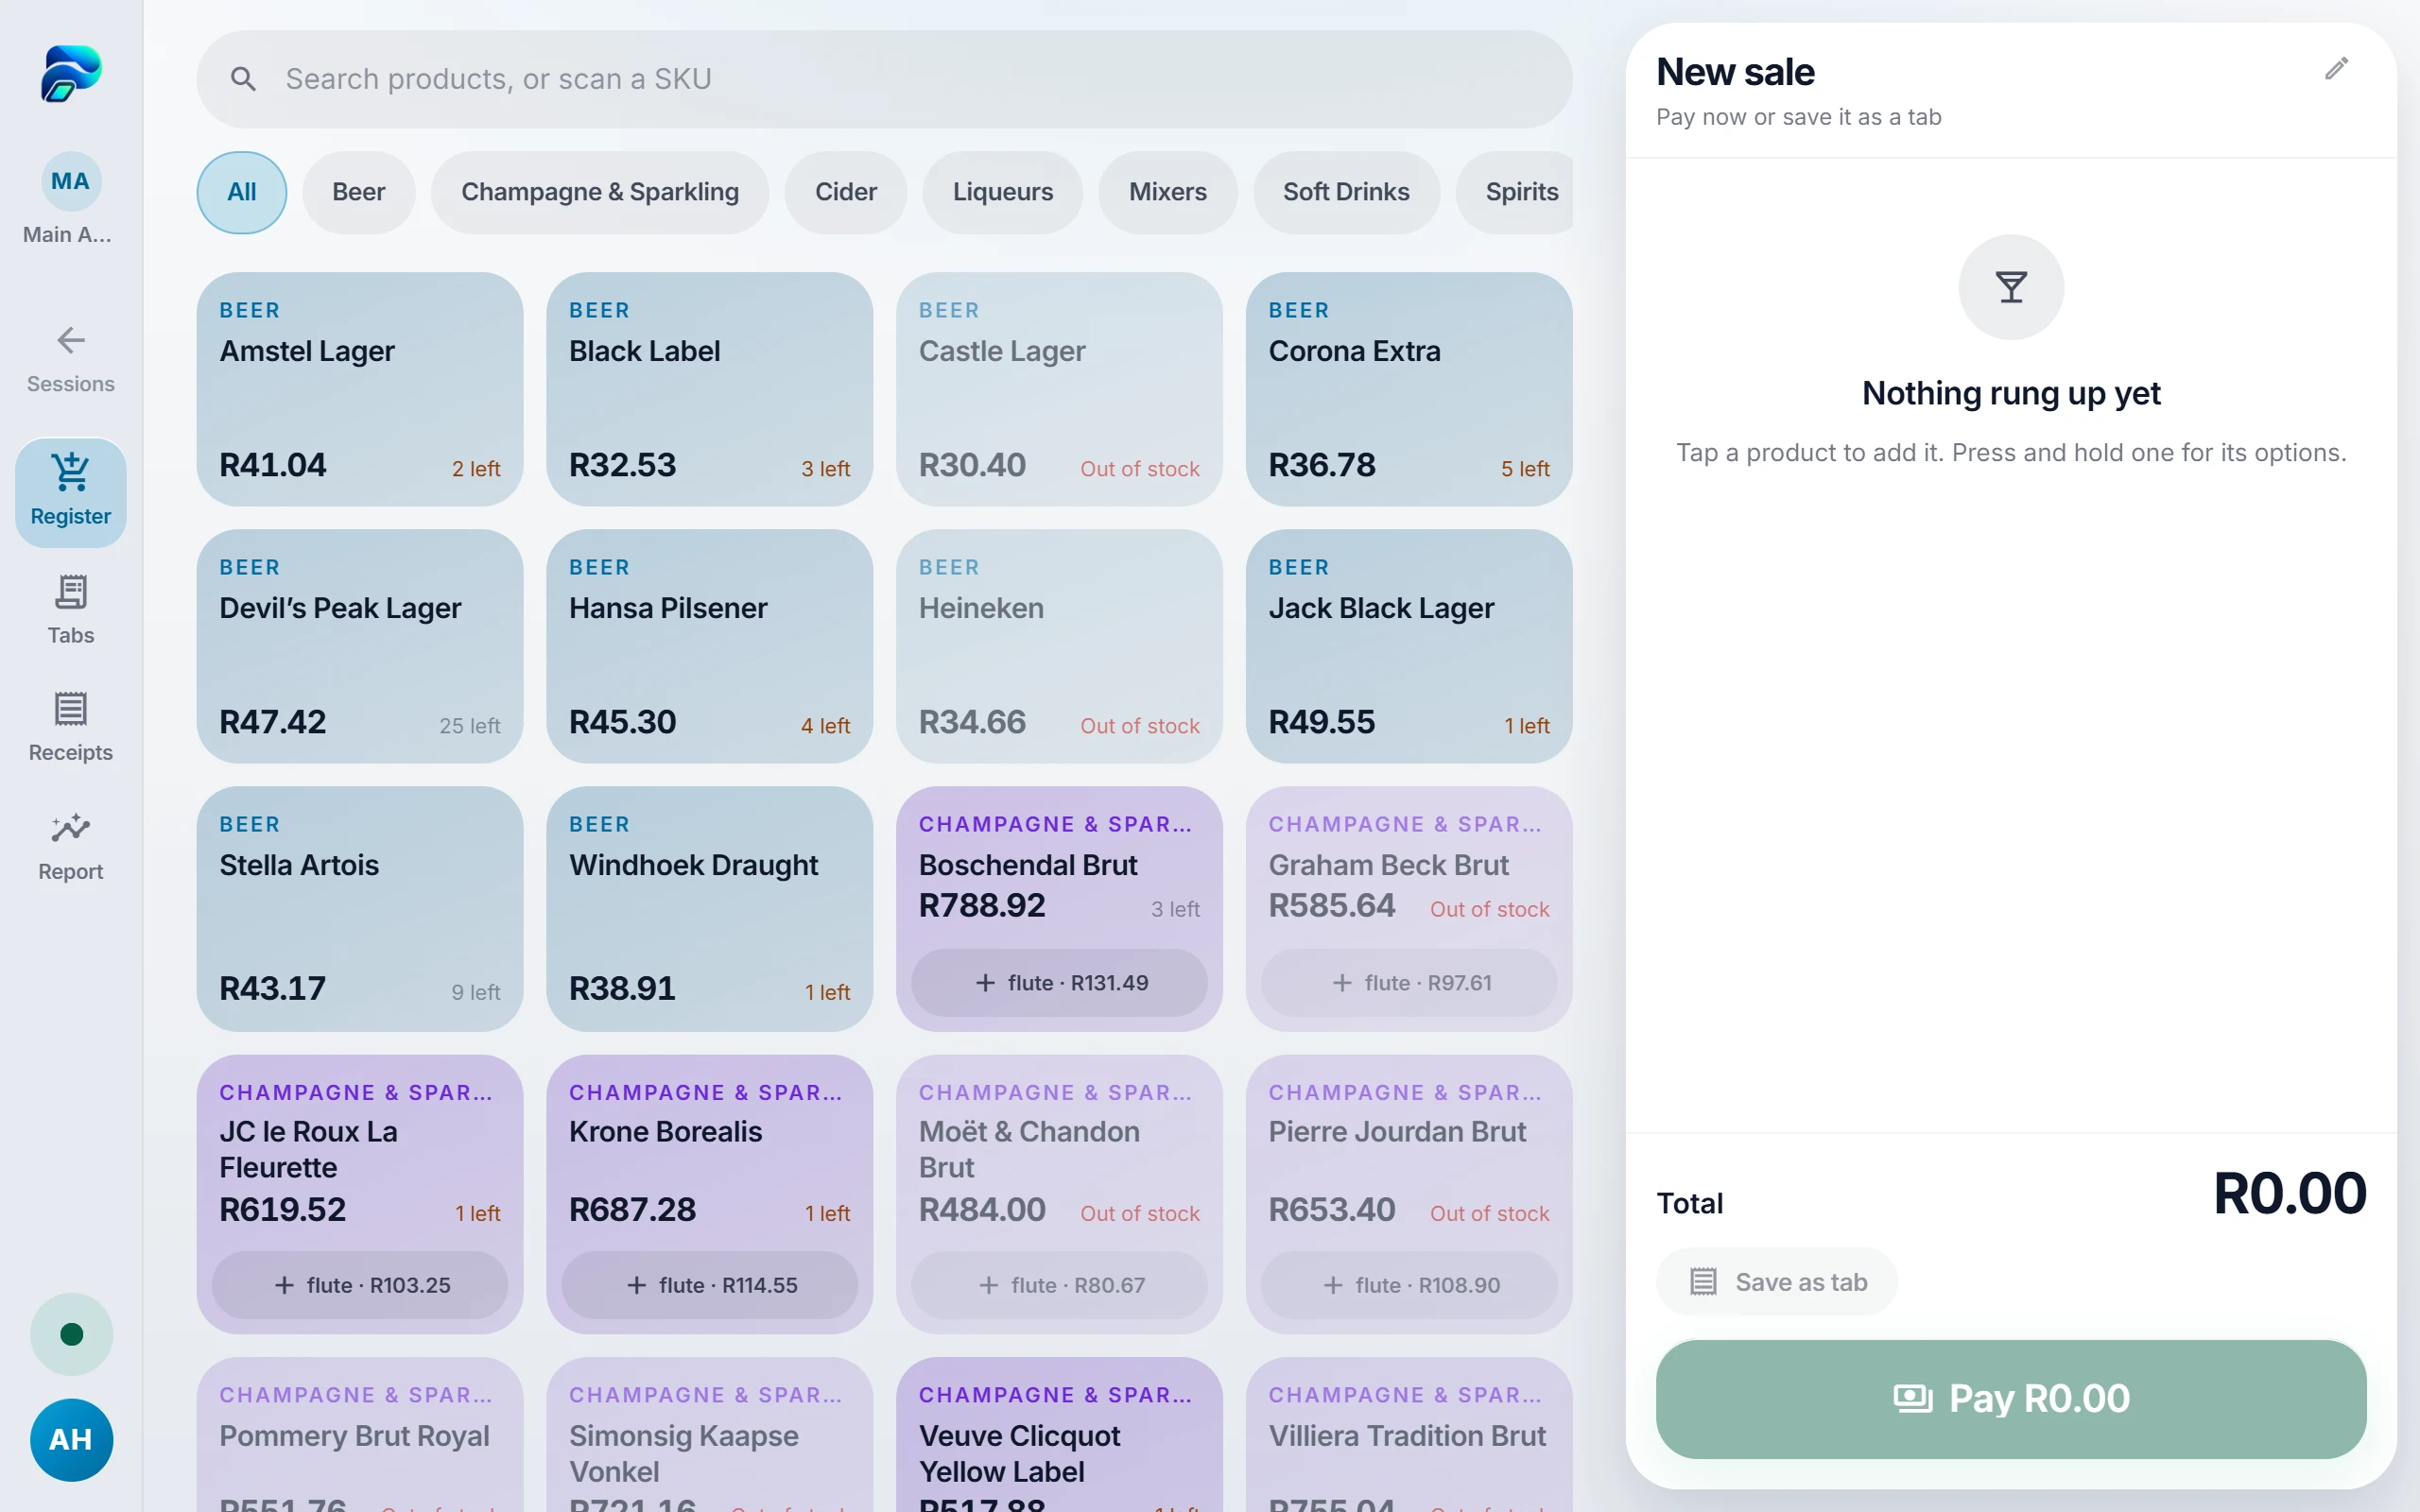Image resolution: width=2420 pixels, height=1512 pixels.
Task: Click the Pay R0.00 button
Action: 2011,1399
